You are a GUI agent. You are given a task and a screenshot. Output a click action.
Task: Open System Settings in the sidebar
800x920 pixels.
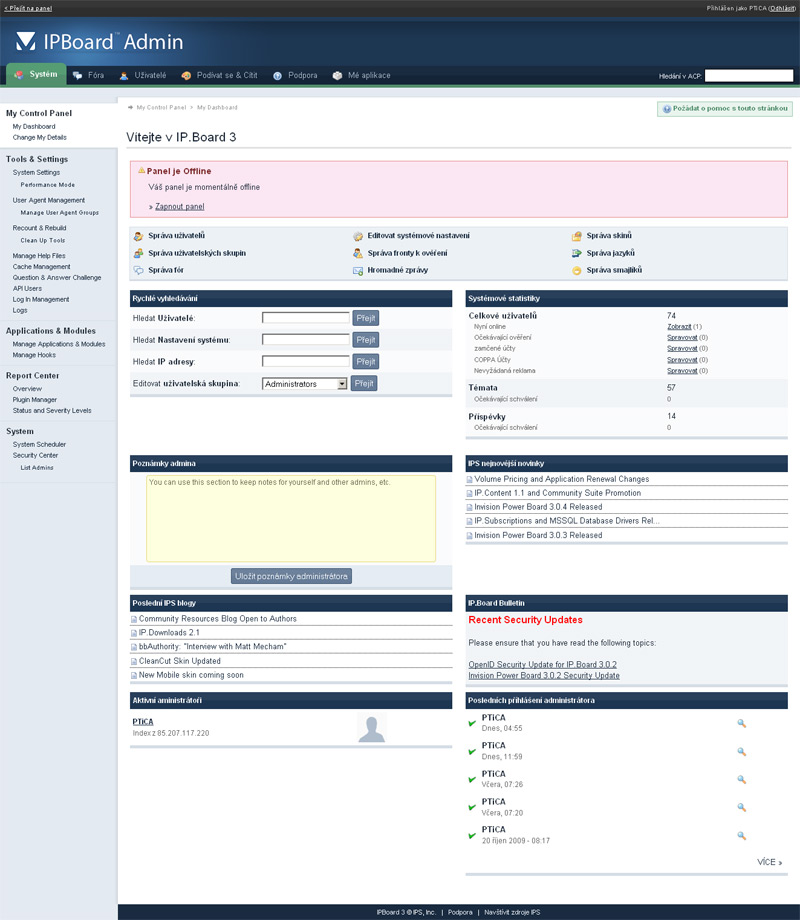(36, 172)
